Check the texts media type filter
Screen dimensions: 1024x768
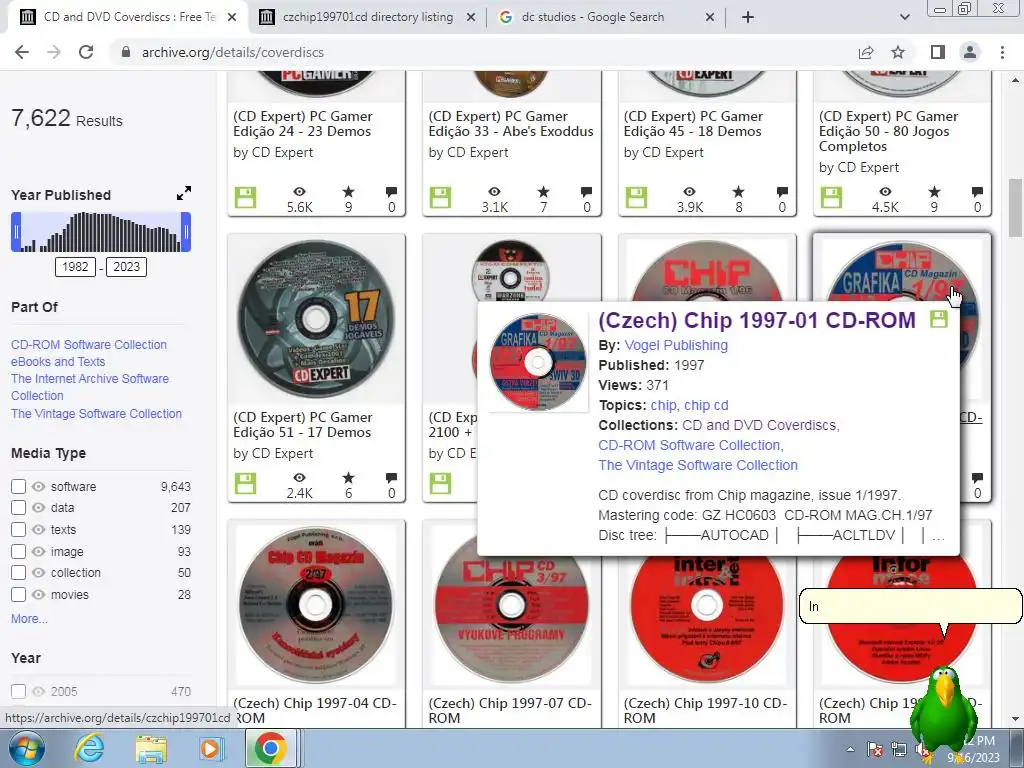coord(18,530)
